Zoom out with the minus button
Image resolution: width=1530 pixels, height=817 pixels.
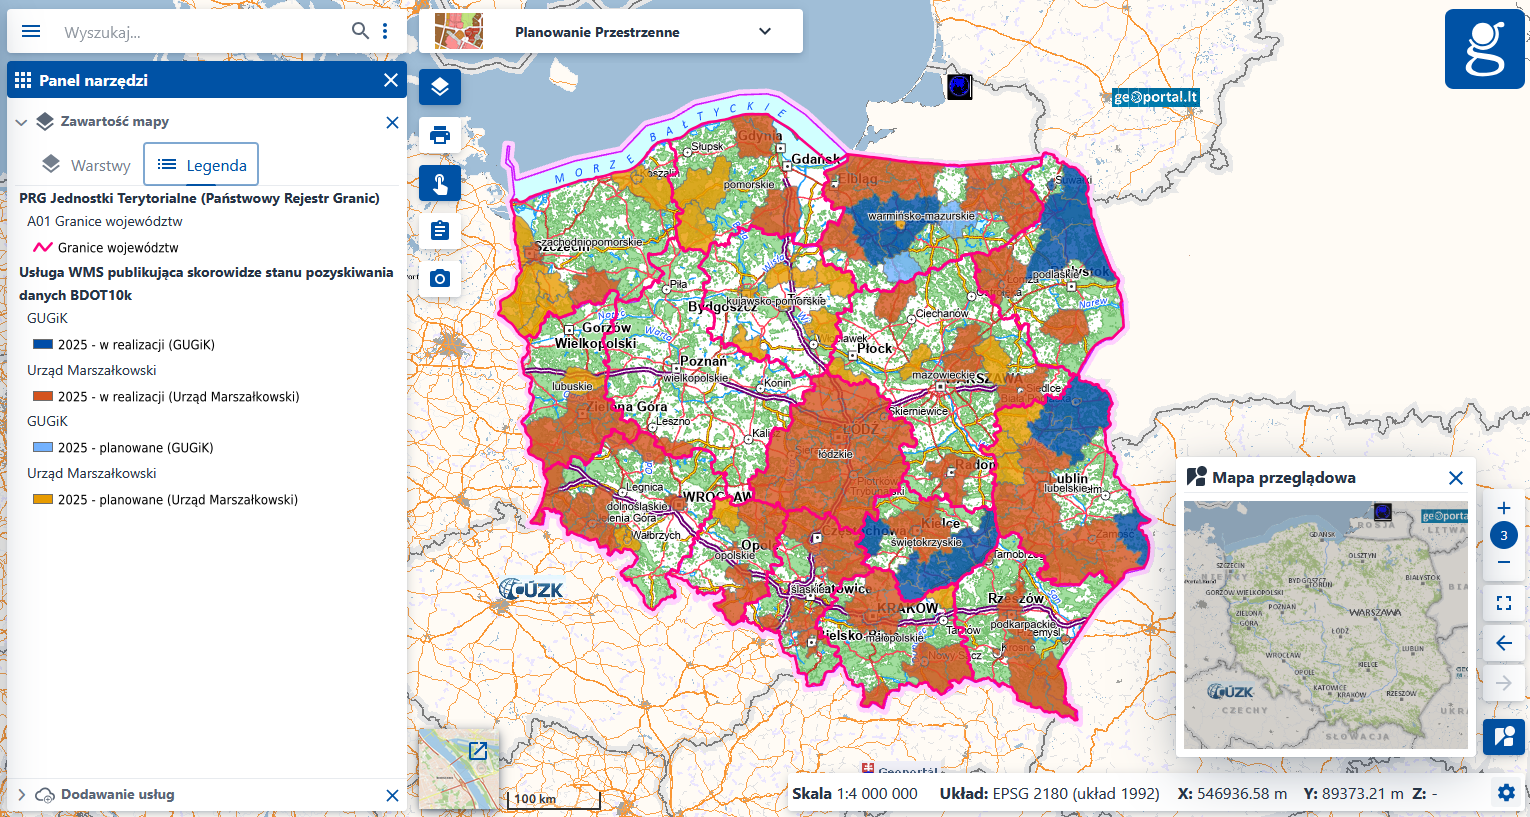click(1503, 563)
